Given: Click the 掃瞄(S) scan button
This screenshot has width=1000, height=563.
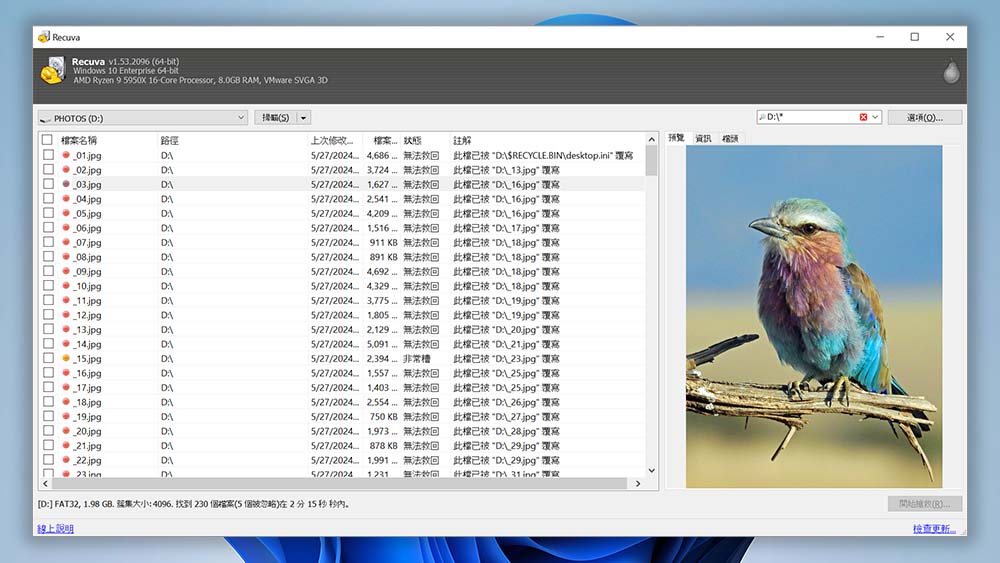Looking at the screenshot, I should pos(276,118).
